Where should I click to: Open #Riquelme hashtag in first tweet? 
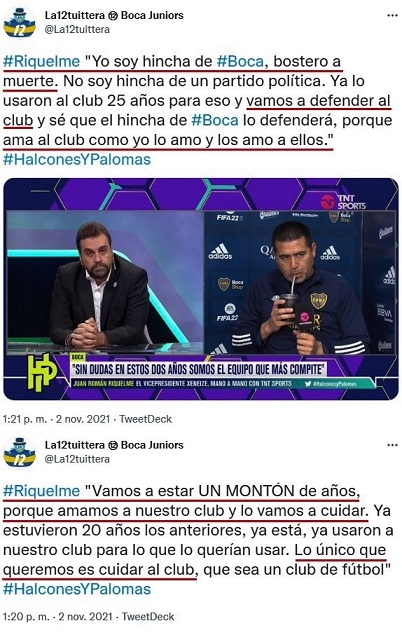41,62
